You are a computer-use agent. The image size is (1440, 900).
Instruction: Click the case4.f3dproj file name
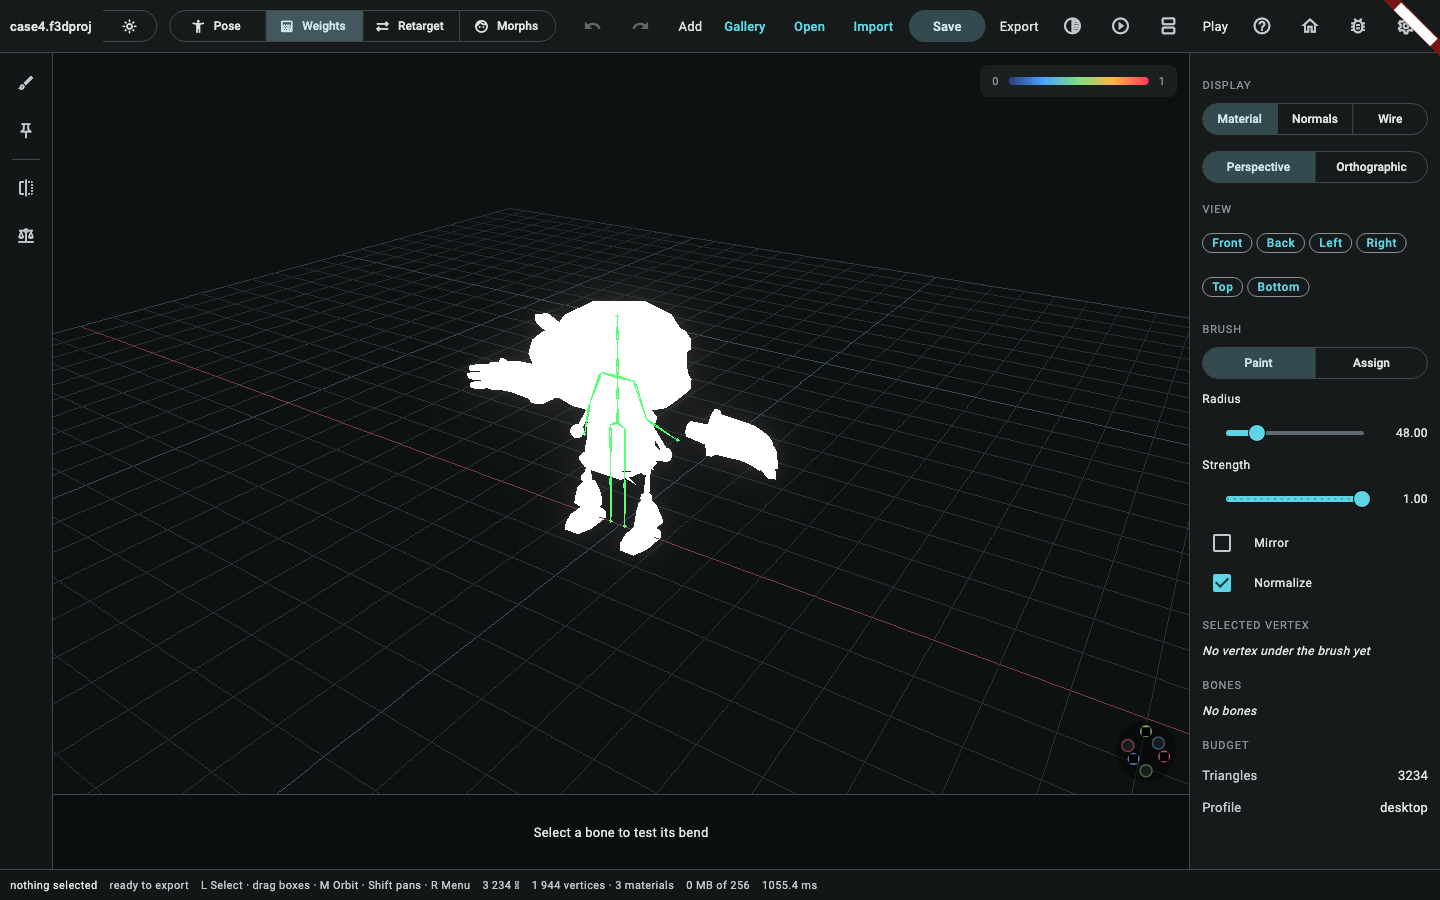pyautogui.click(x=51, y=26)
